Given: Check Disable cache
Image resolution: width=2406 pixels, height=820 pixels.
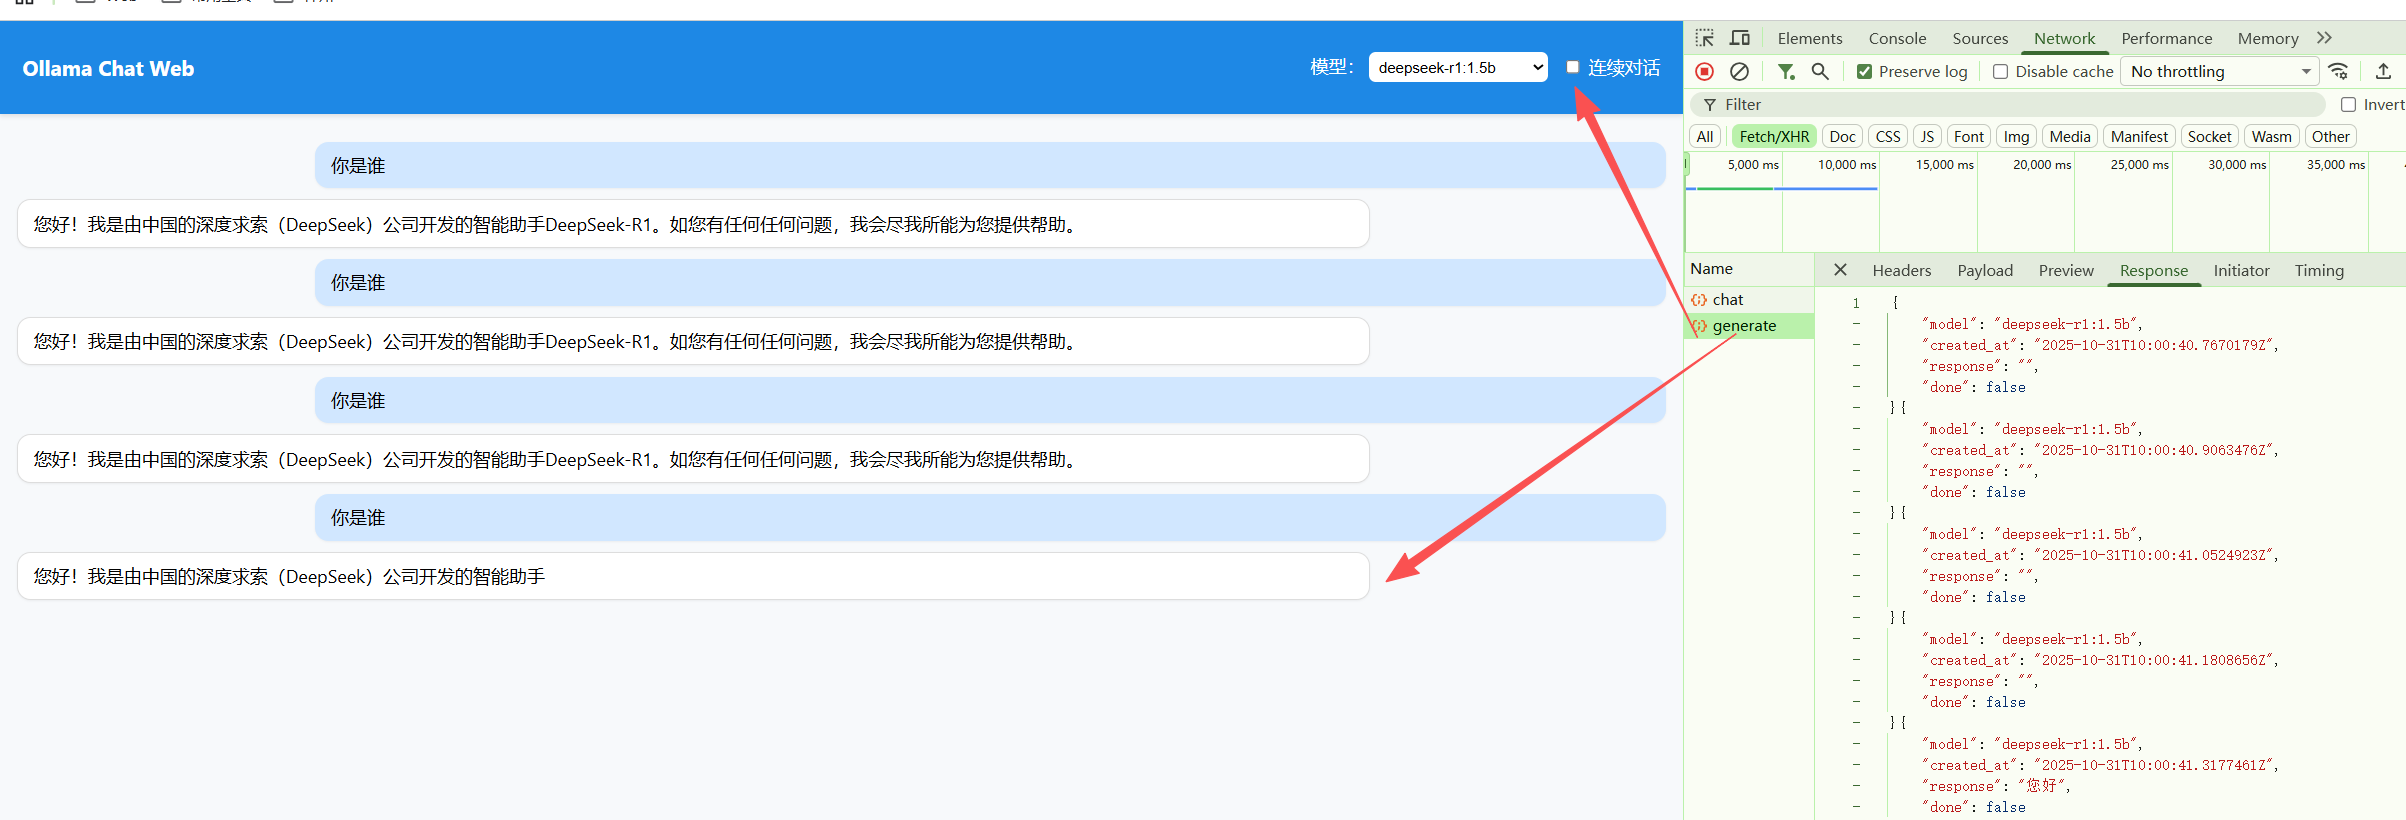Looking at the screenshot, I should coord(2000,72).
